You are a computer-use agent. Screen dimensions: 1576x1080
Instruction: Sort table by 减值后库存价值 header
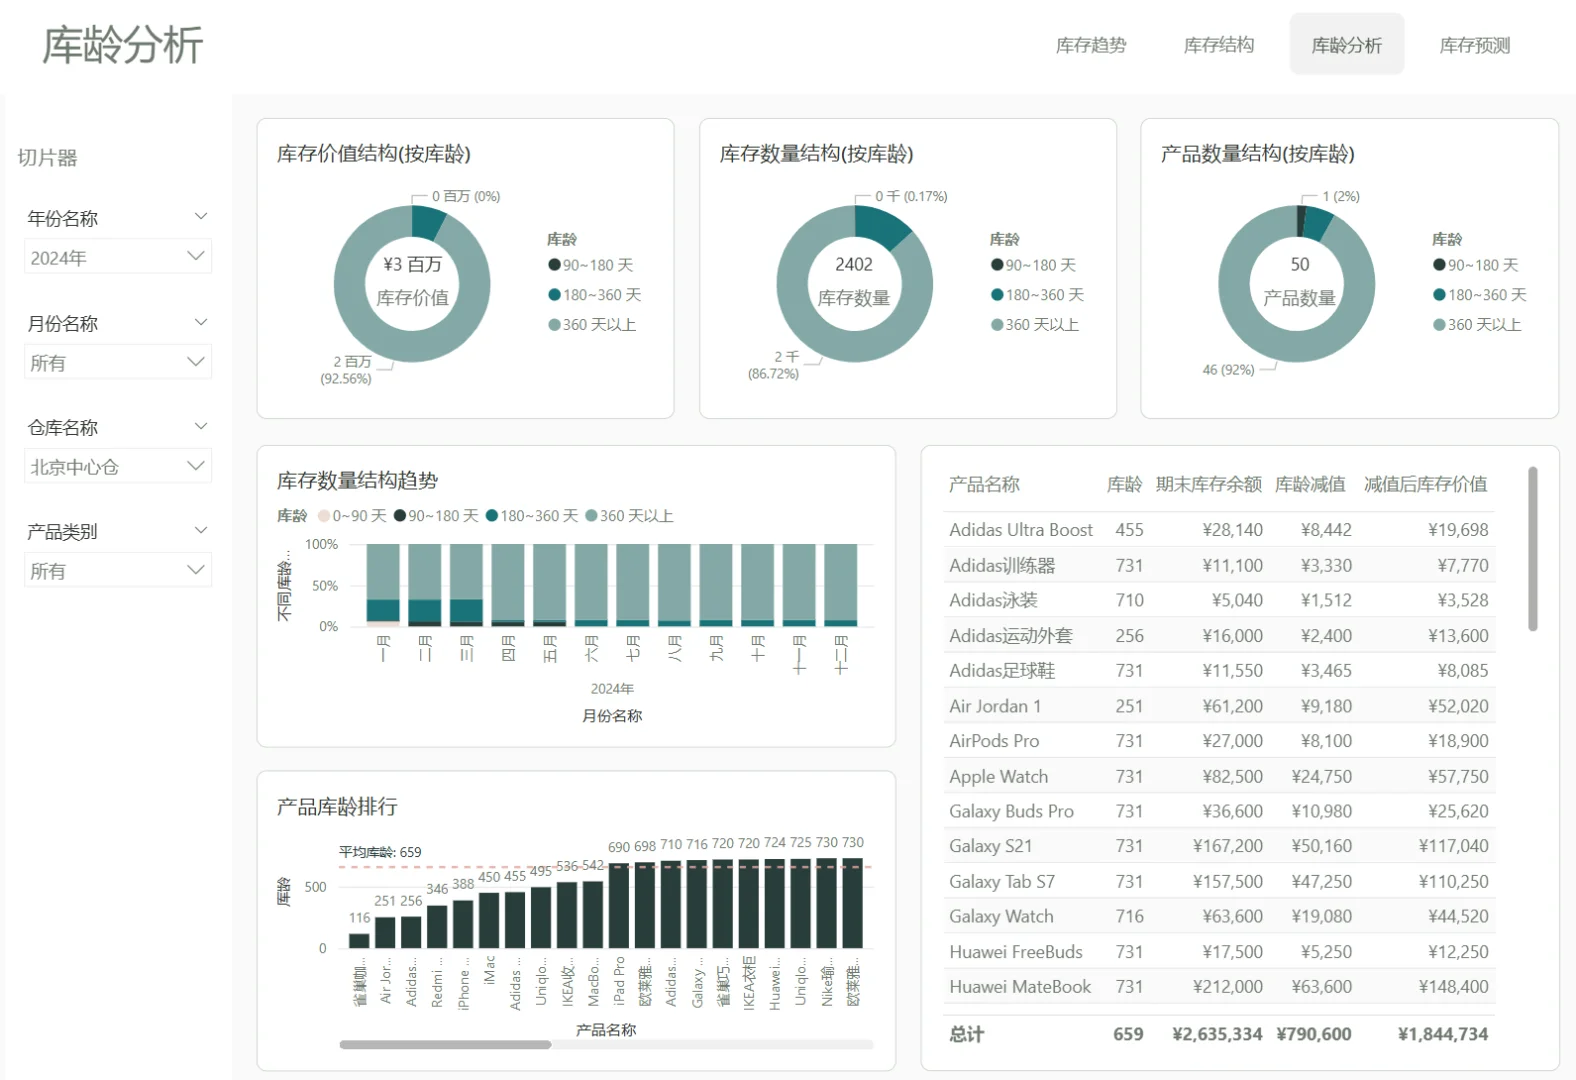pyautogui.click(x=1425, y=484)
